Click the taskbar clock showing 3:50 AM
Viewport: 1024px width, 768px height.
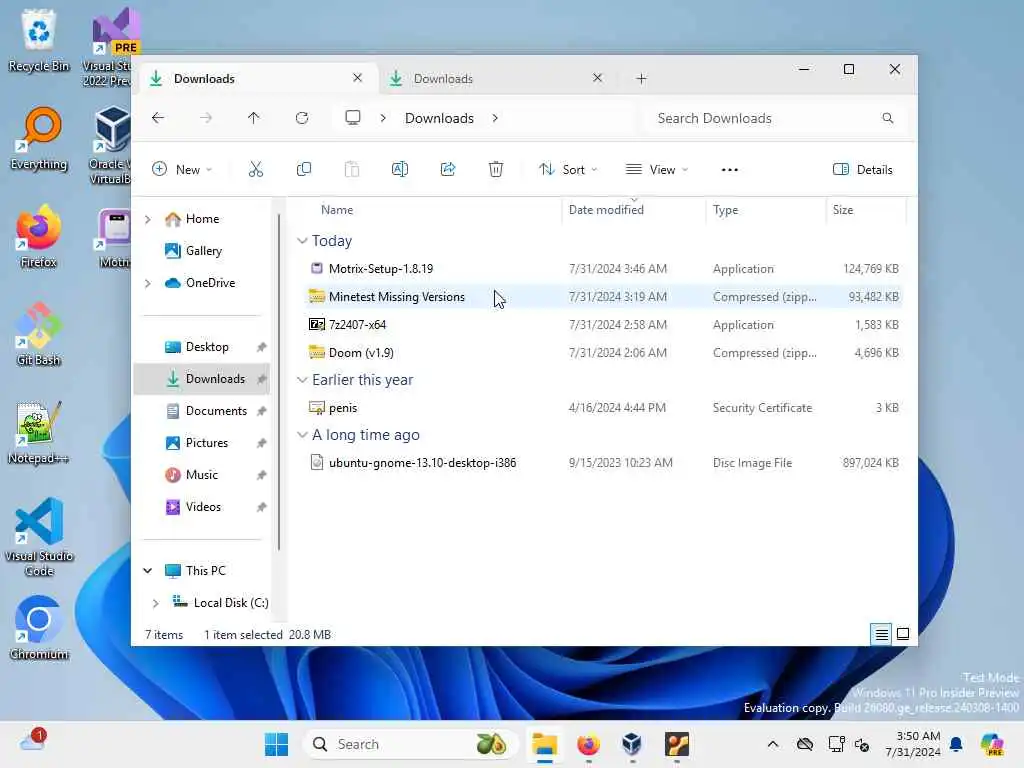[912, 744]
